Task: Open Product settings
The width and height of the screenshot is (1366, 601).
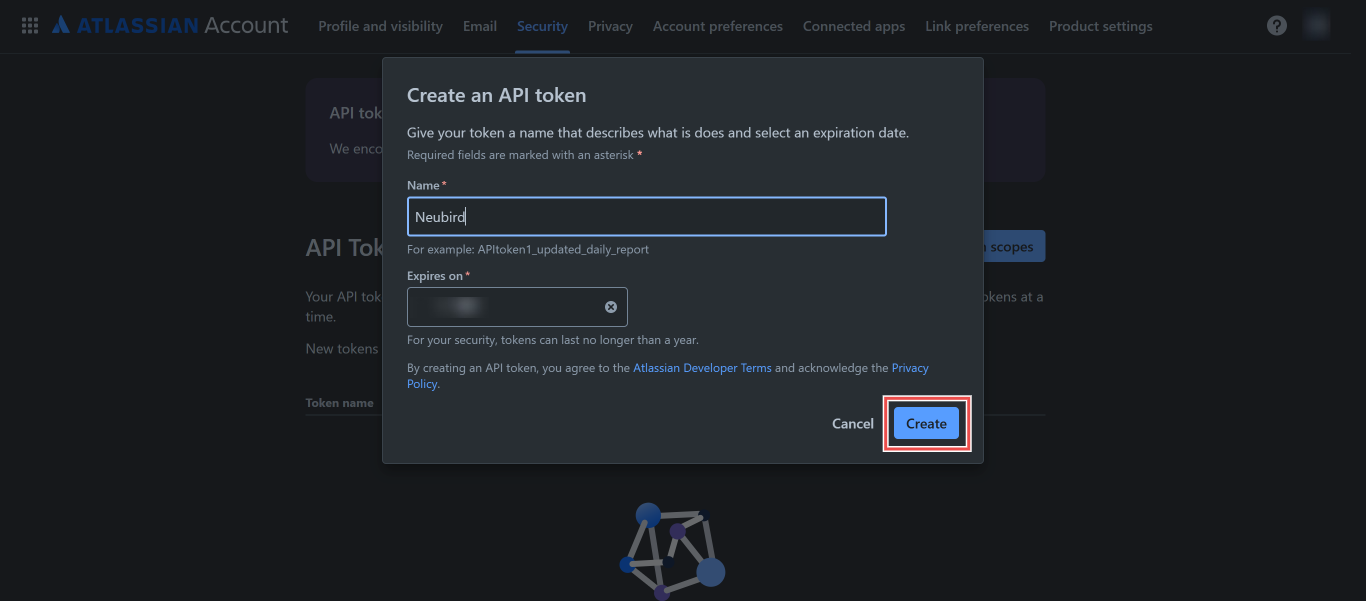Action: pos(1100,26)
